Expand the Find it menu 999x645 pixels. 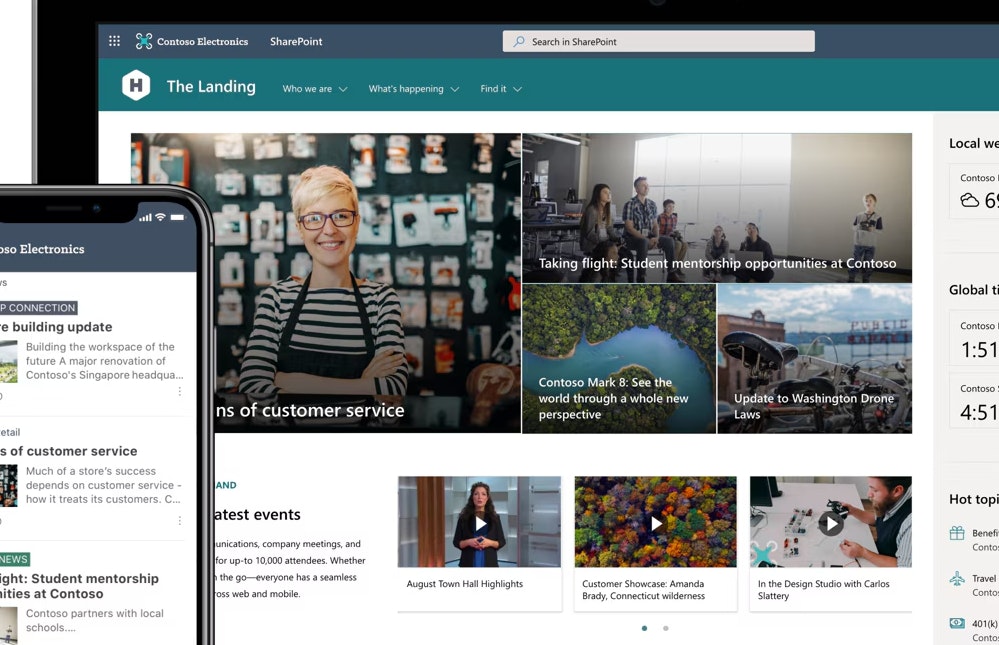tap(501, 89)
